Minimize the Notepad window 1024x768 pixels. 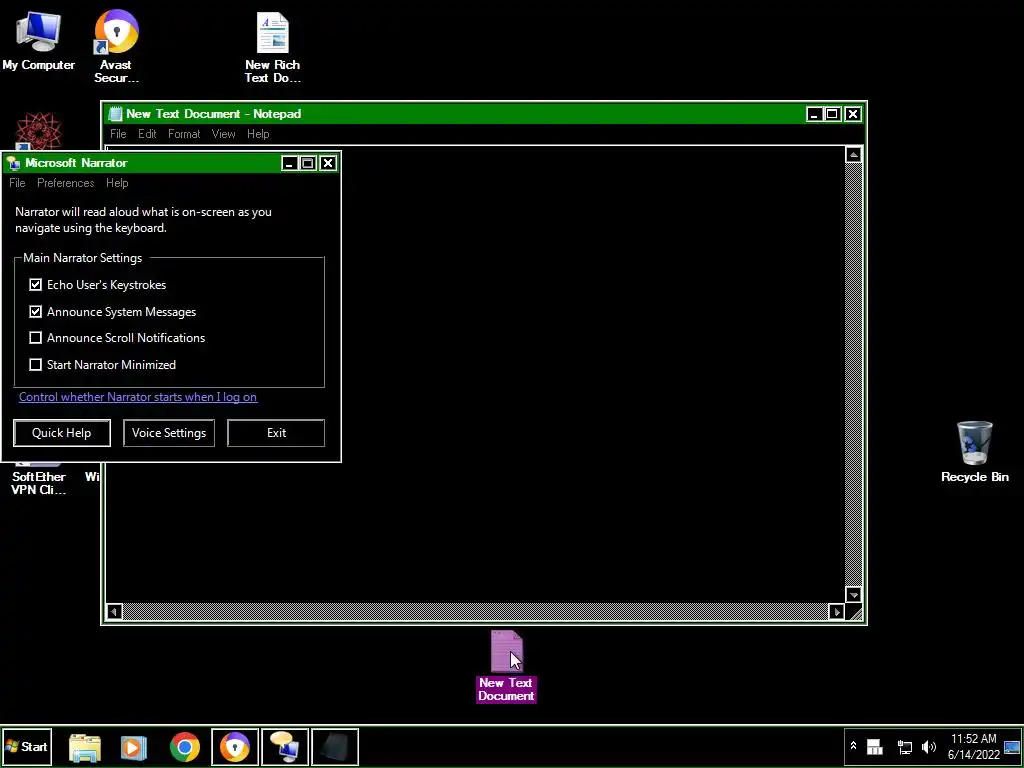tap(814, 114)
